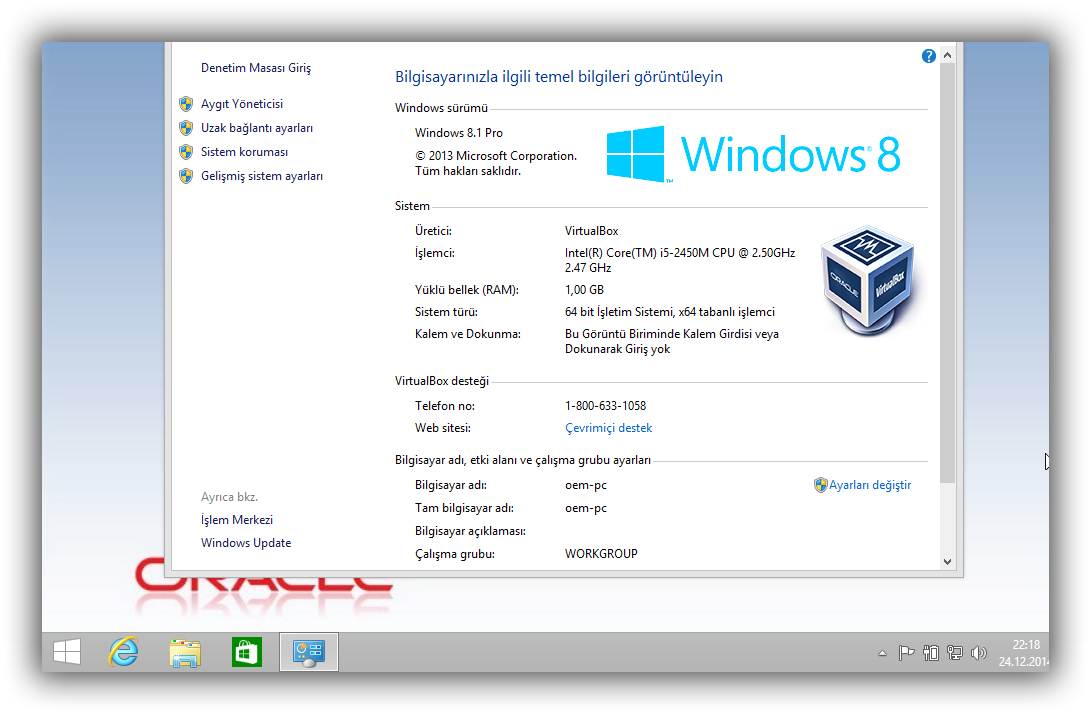The height and width of the screenshot is (714, 1091).
Task: Click the shield icon beside Uzak bağlantı ayarları
Action: click(x=186, y=128)
